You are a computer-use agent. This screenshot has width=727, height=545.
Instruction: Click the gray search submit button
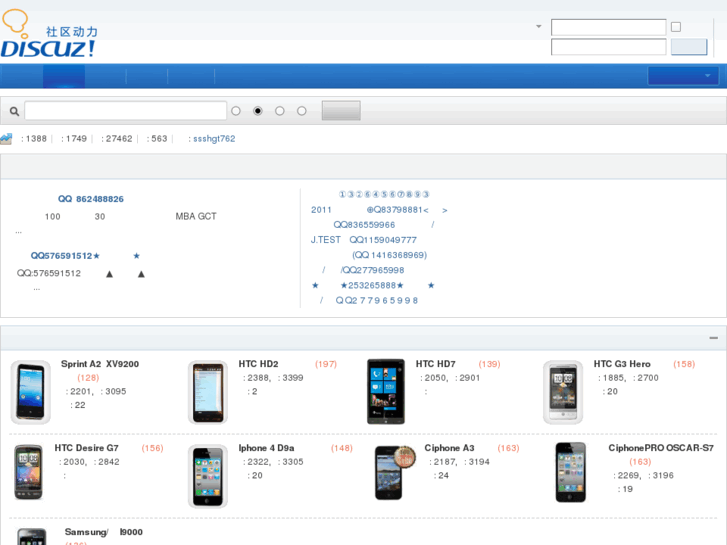coord(341,111)
